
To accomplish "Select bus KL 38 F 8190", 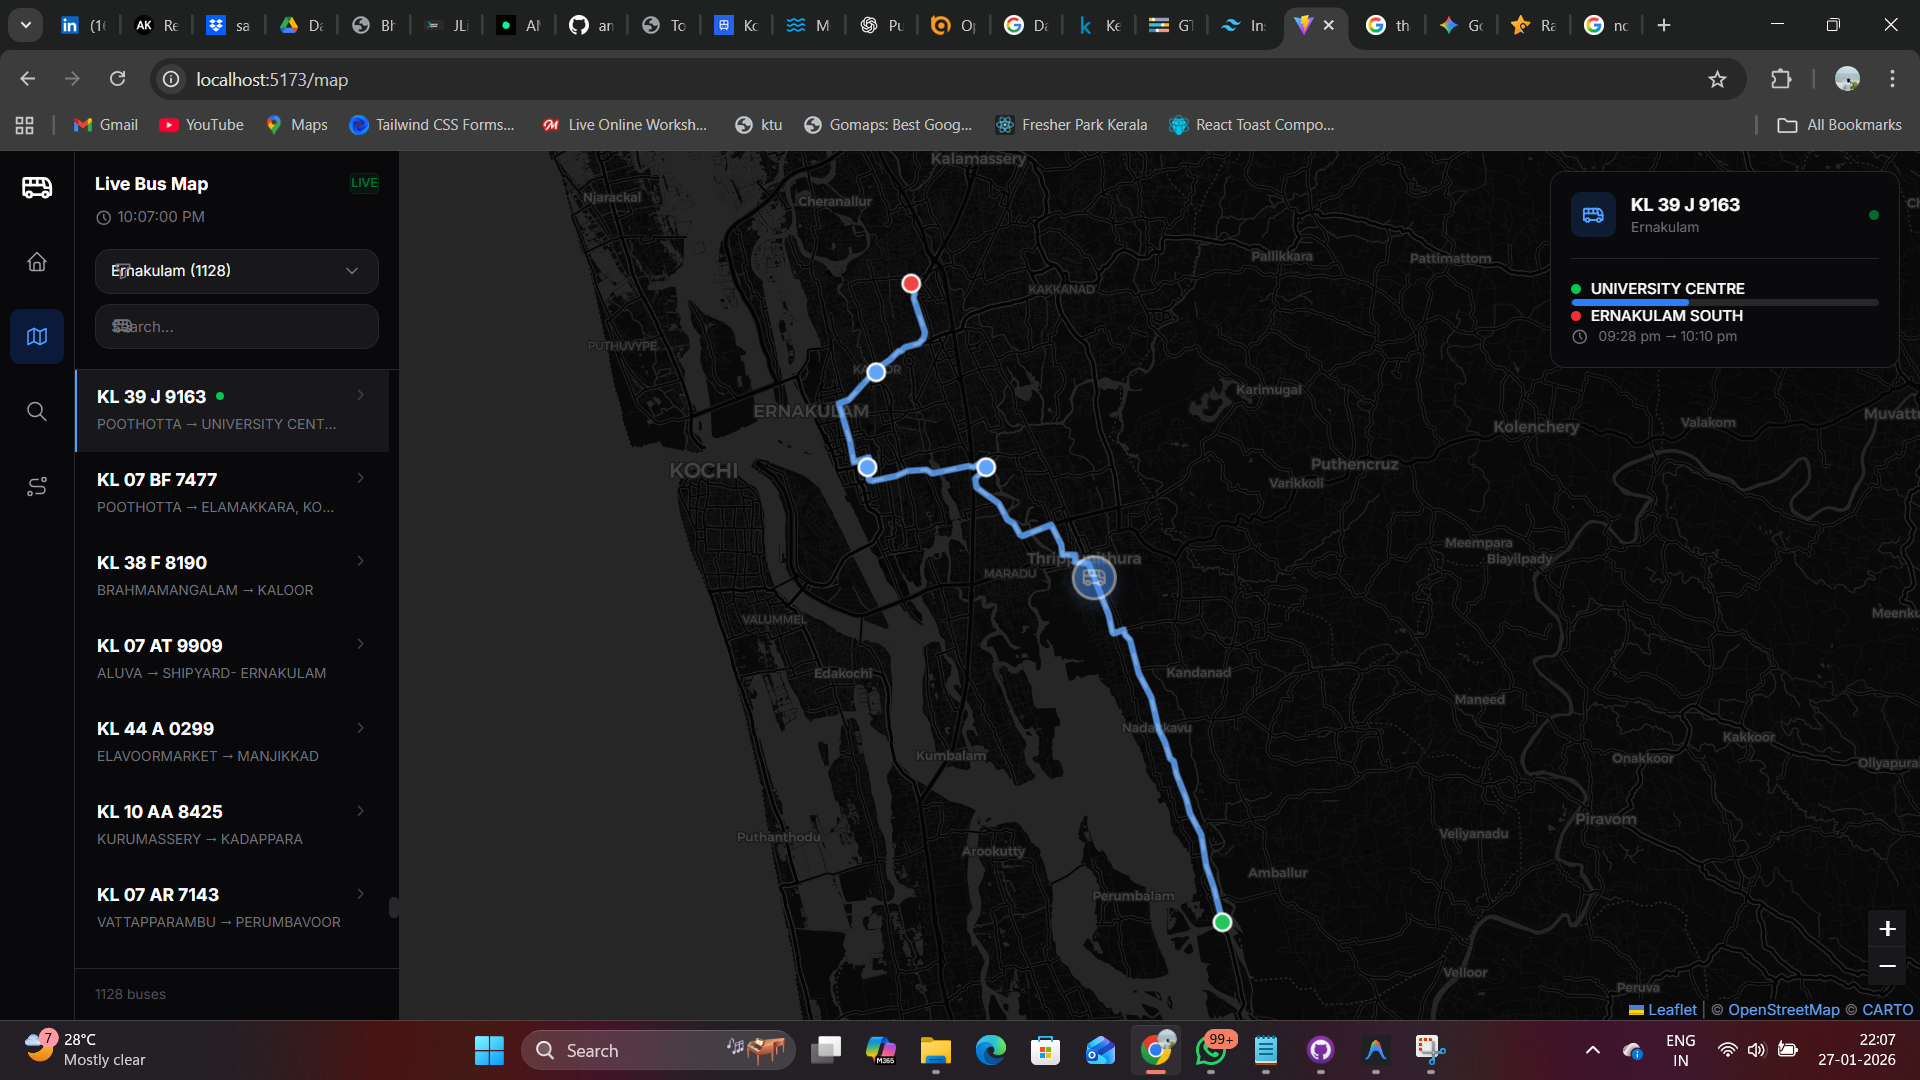I will [220, 575].
